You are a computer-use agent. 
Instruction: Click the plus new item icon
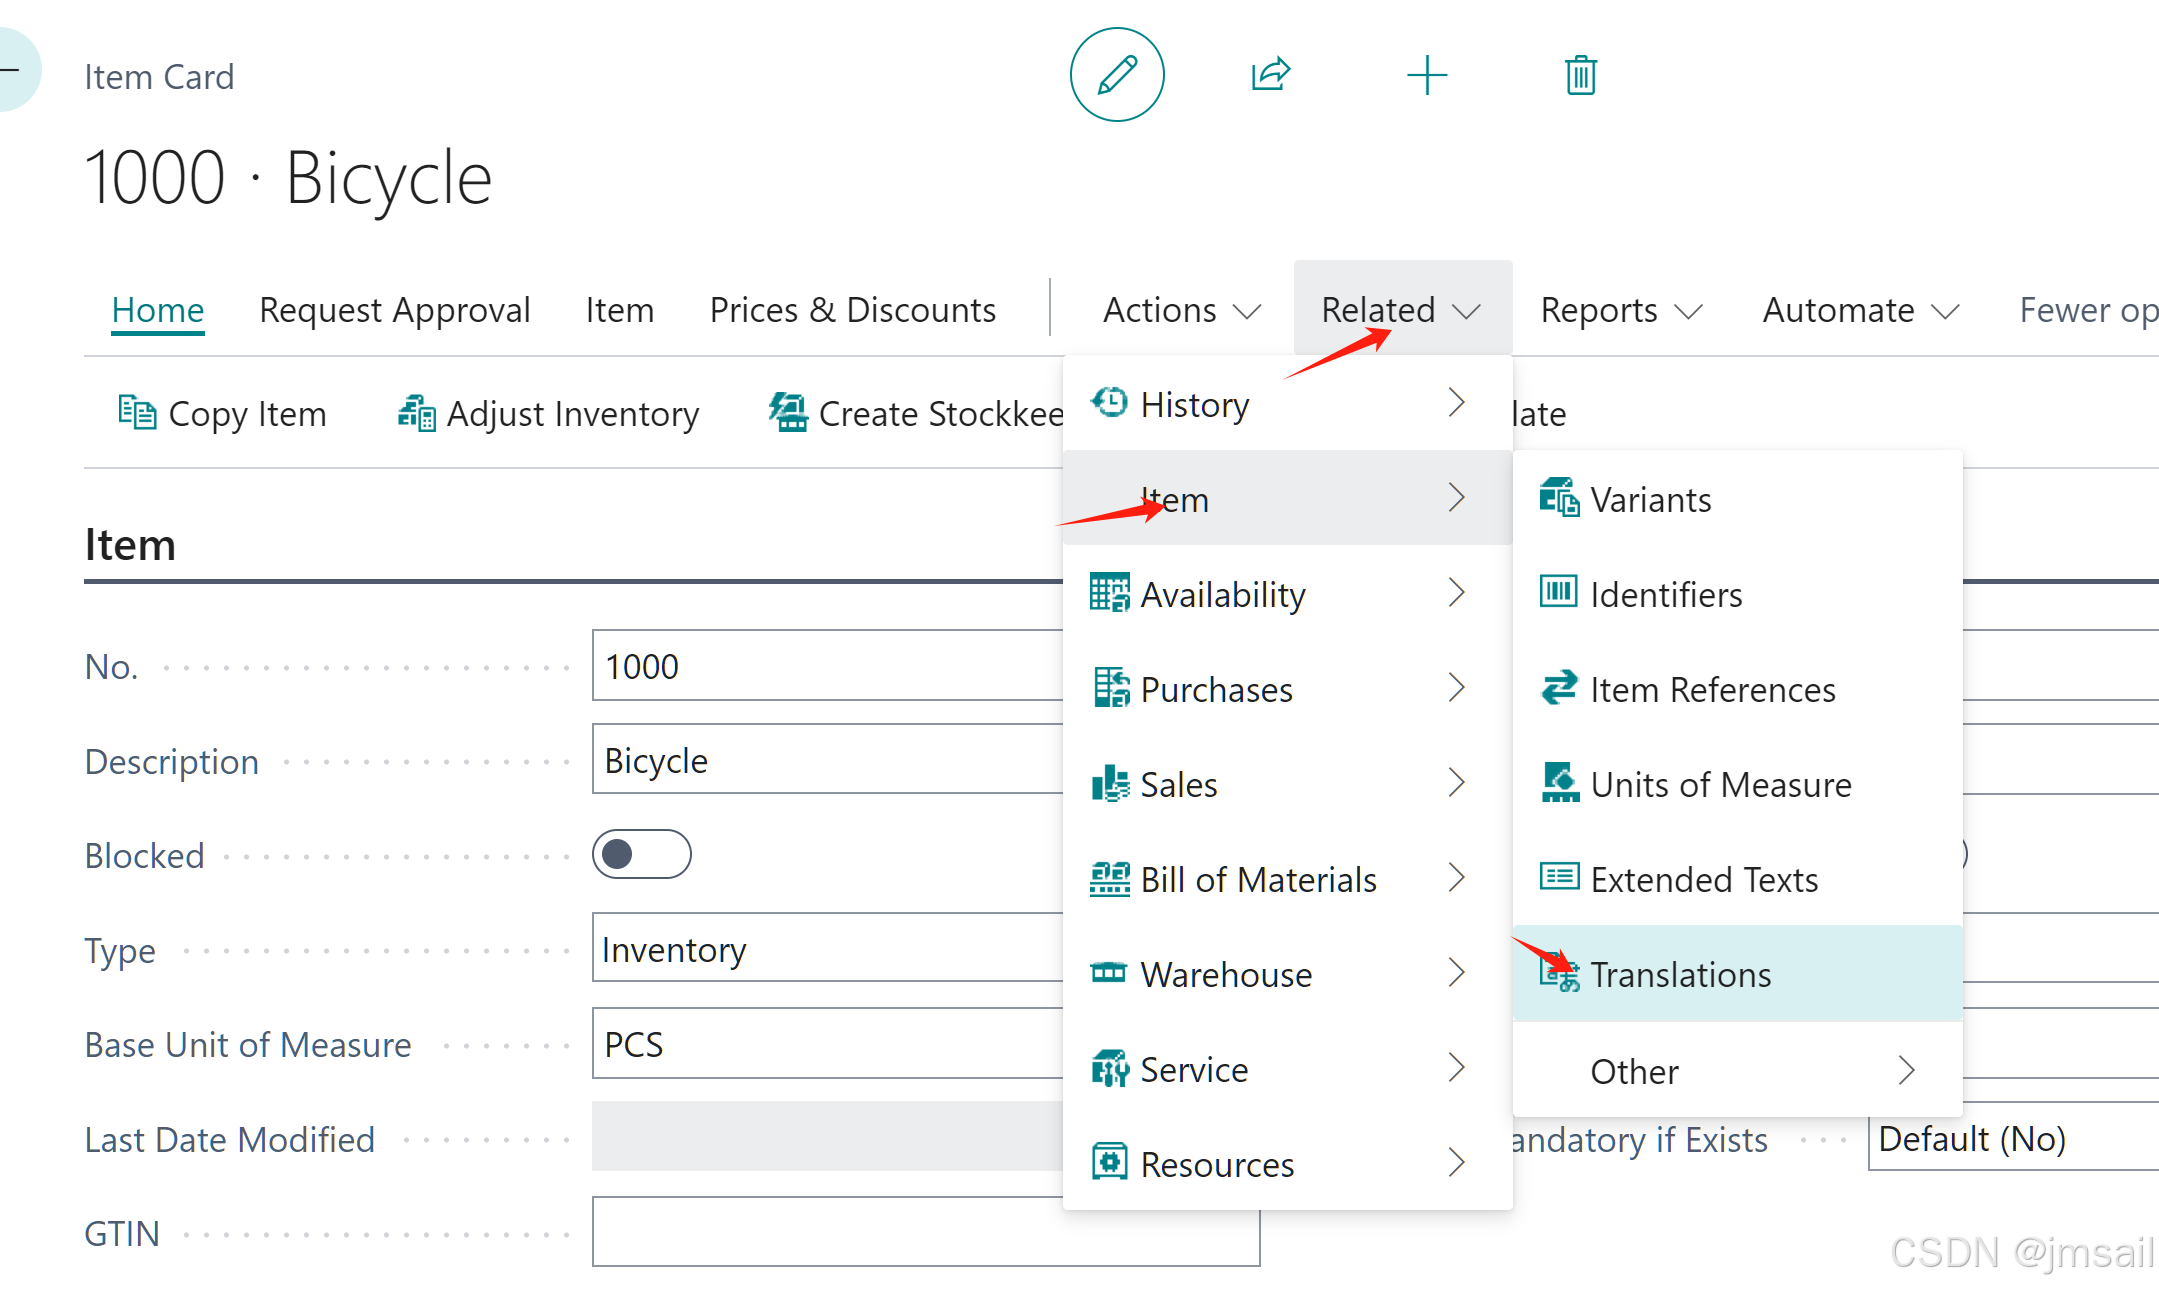(1426, 75)
